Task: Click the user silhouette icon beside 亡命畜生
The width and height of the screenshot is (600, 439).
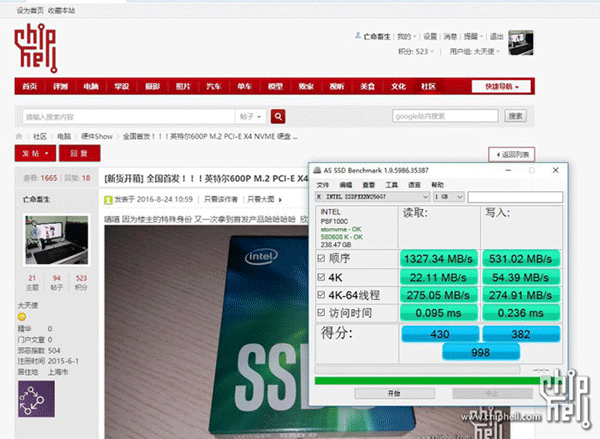Action: coord(358,36)
